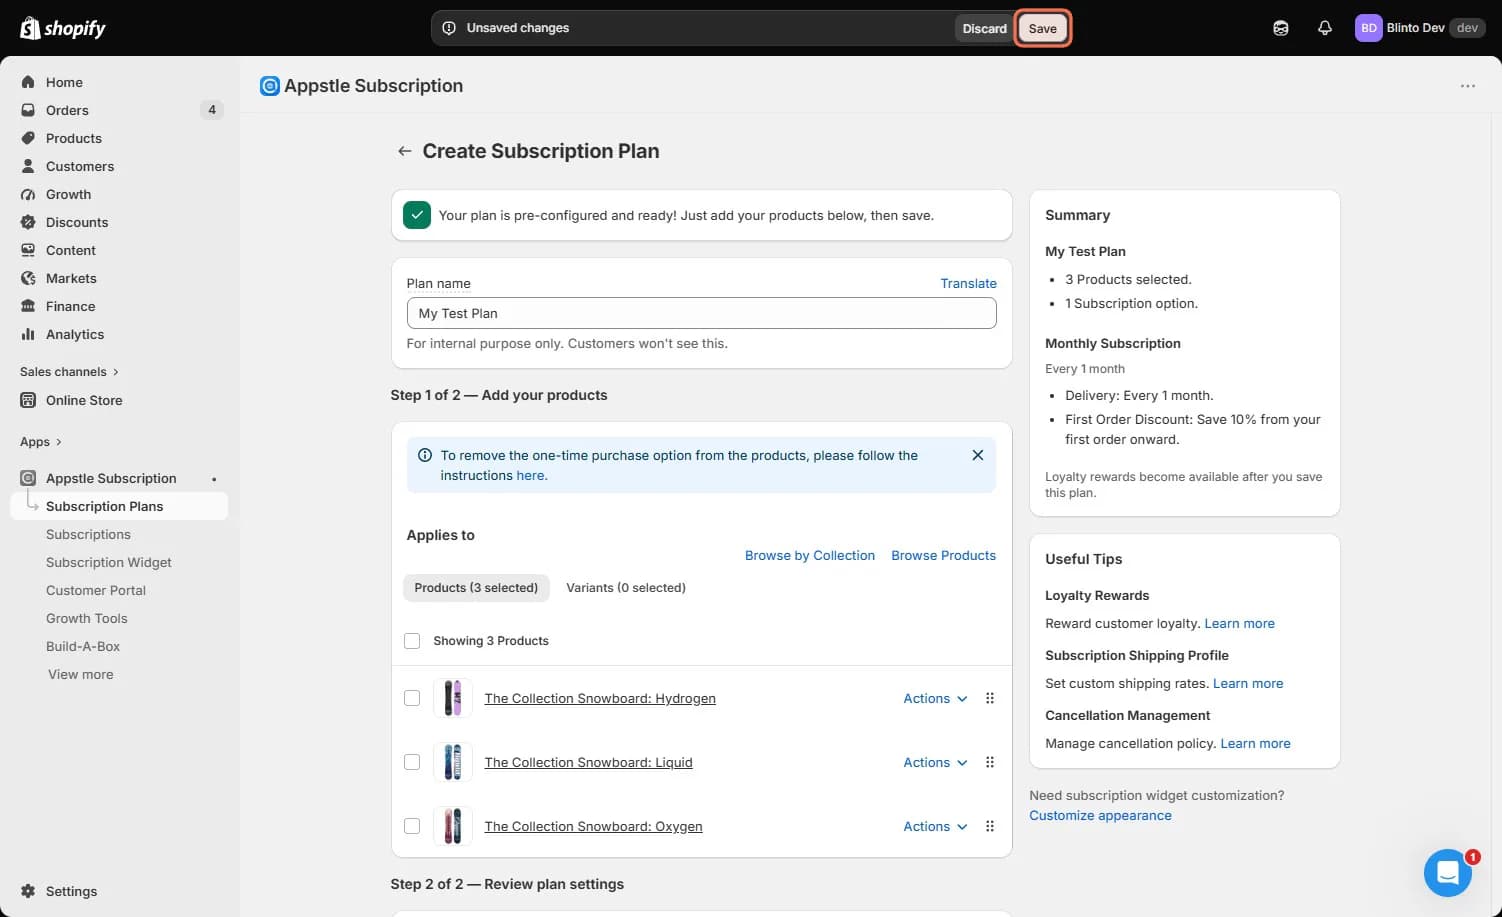Screen dimensions: 1502x917
Task: Open Actions dropdown for Snowboard: Liquid
Action: (935, 762)
